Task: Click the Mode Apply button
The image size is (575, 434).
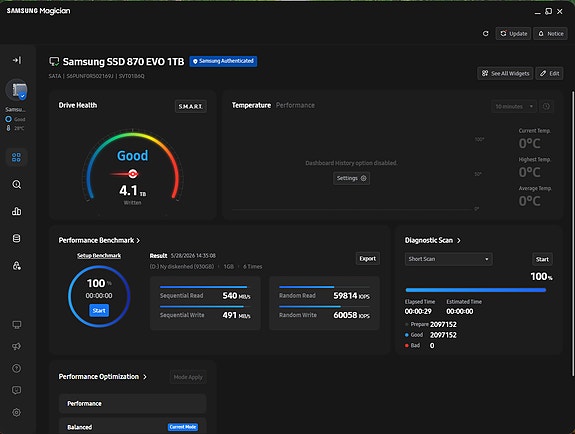Action: 188,377
